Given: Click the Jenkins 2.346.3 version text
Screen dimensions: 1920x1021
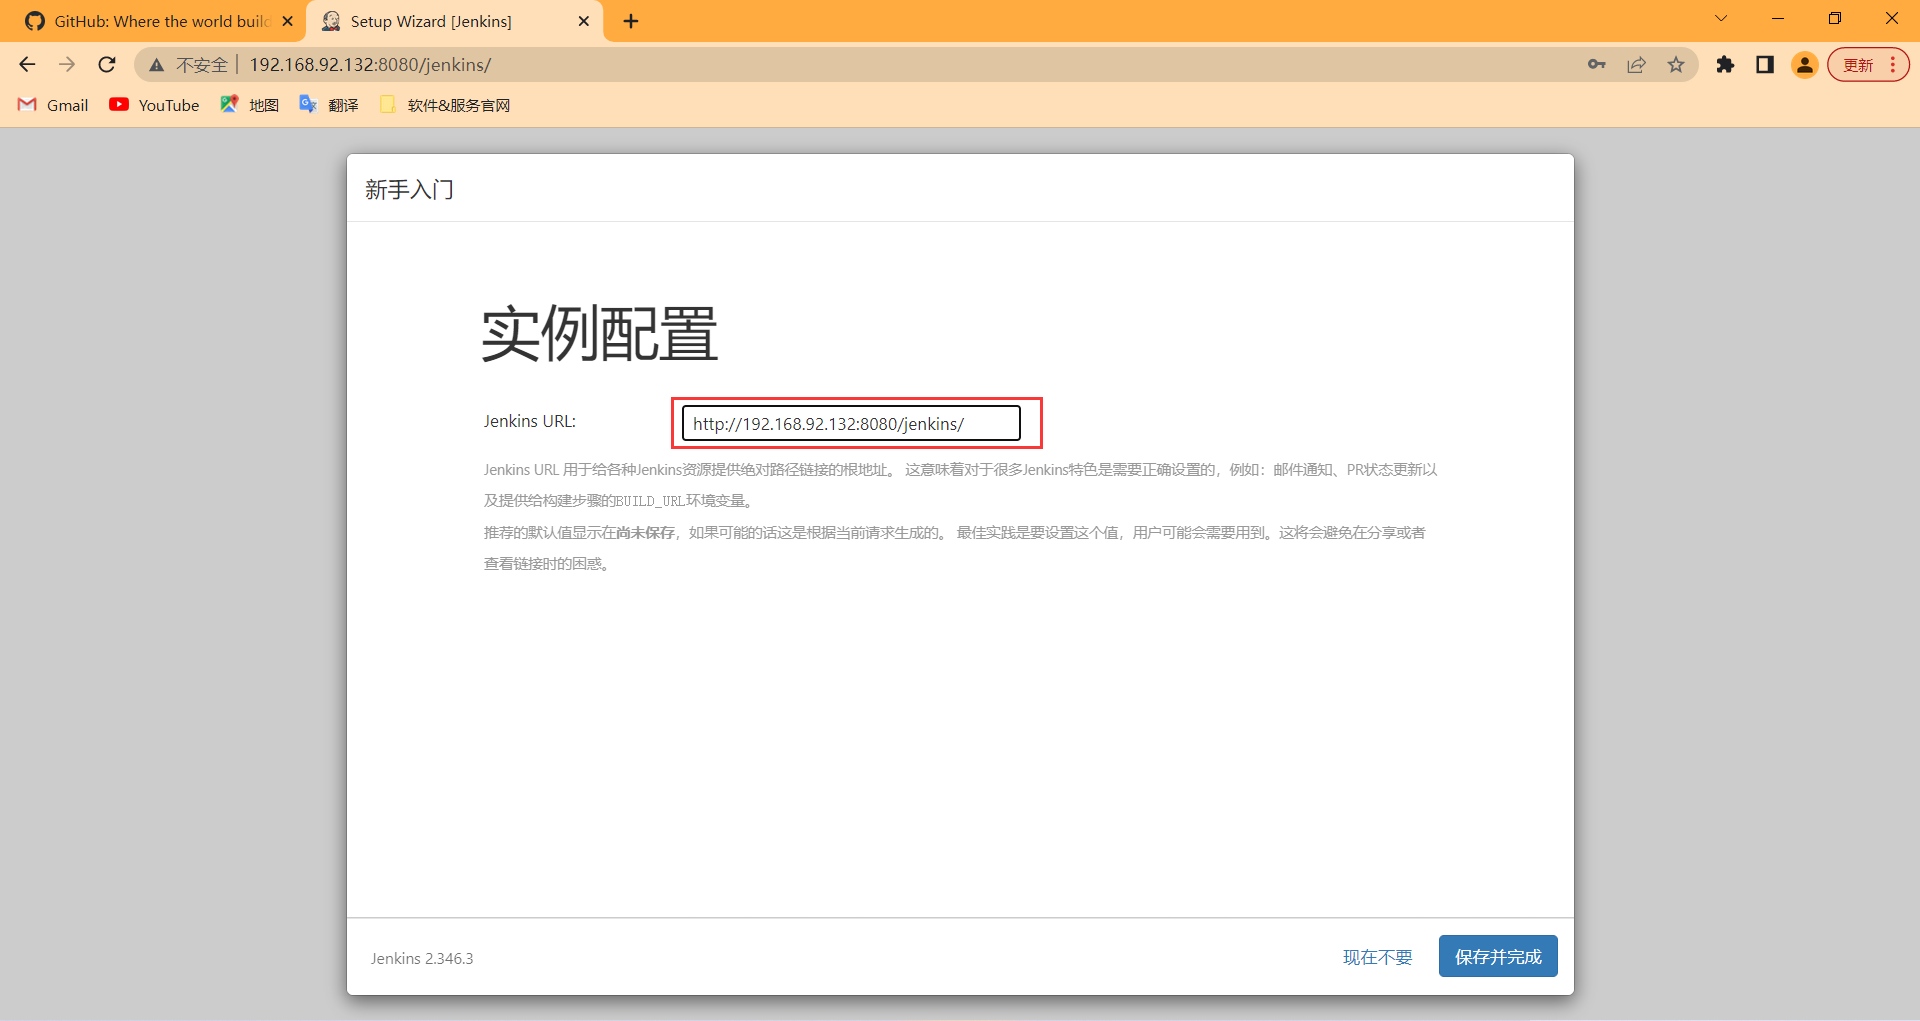Looking at the screenshot, I should pyautogui.click(x=422, y=958).
